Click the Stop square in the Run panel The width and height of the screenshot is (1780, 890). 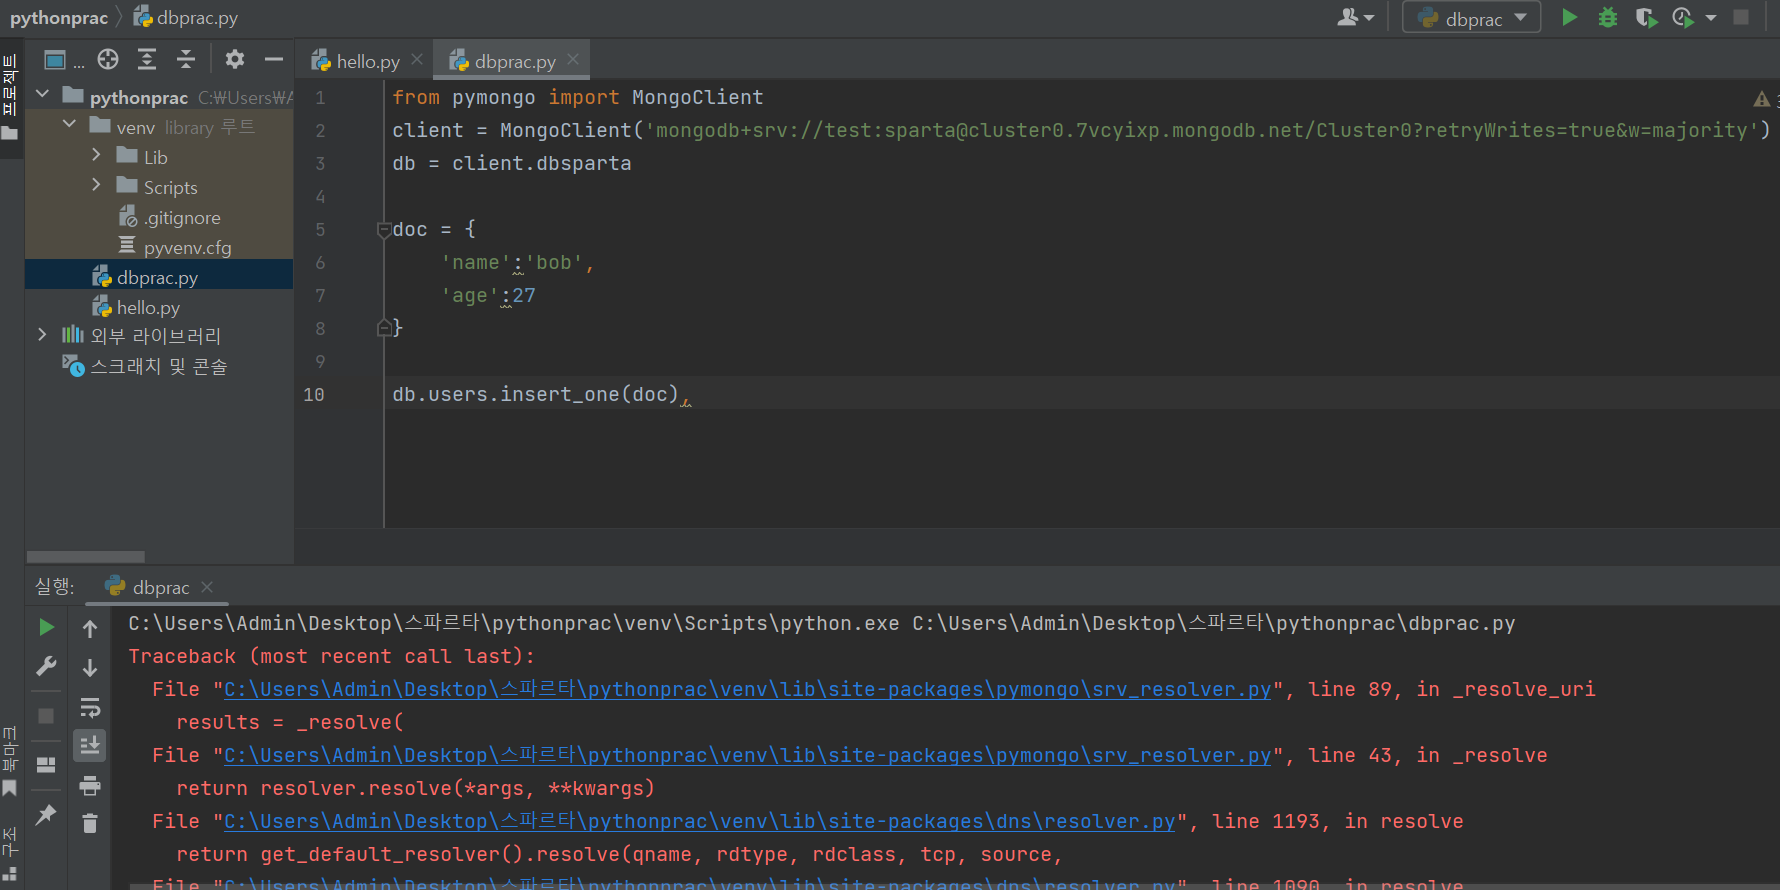click(46, 715)
